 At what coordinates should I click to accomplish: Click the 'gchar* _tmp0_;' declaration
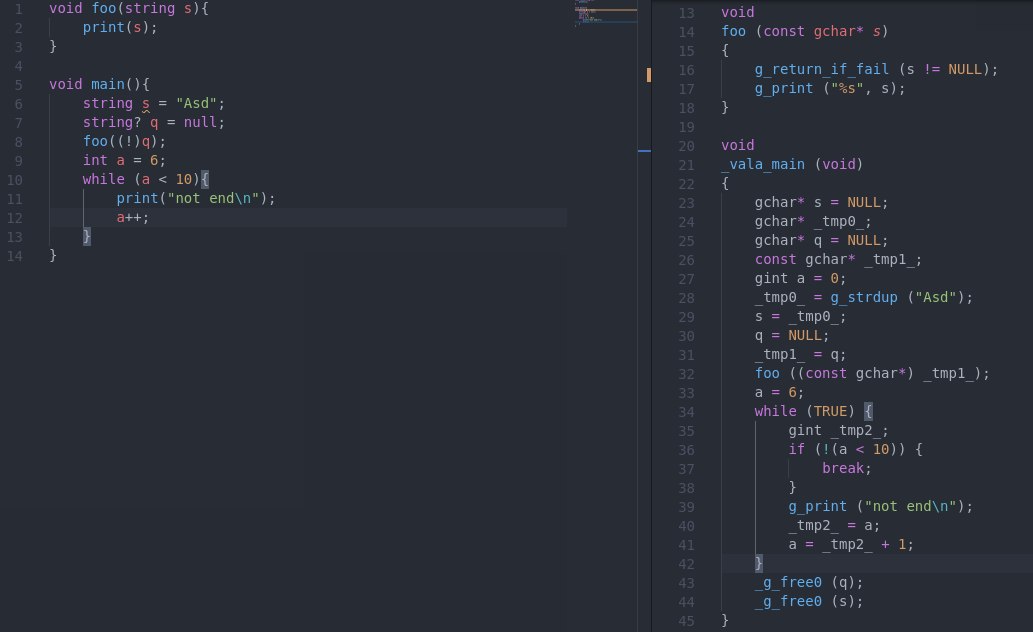click(813, 222)
